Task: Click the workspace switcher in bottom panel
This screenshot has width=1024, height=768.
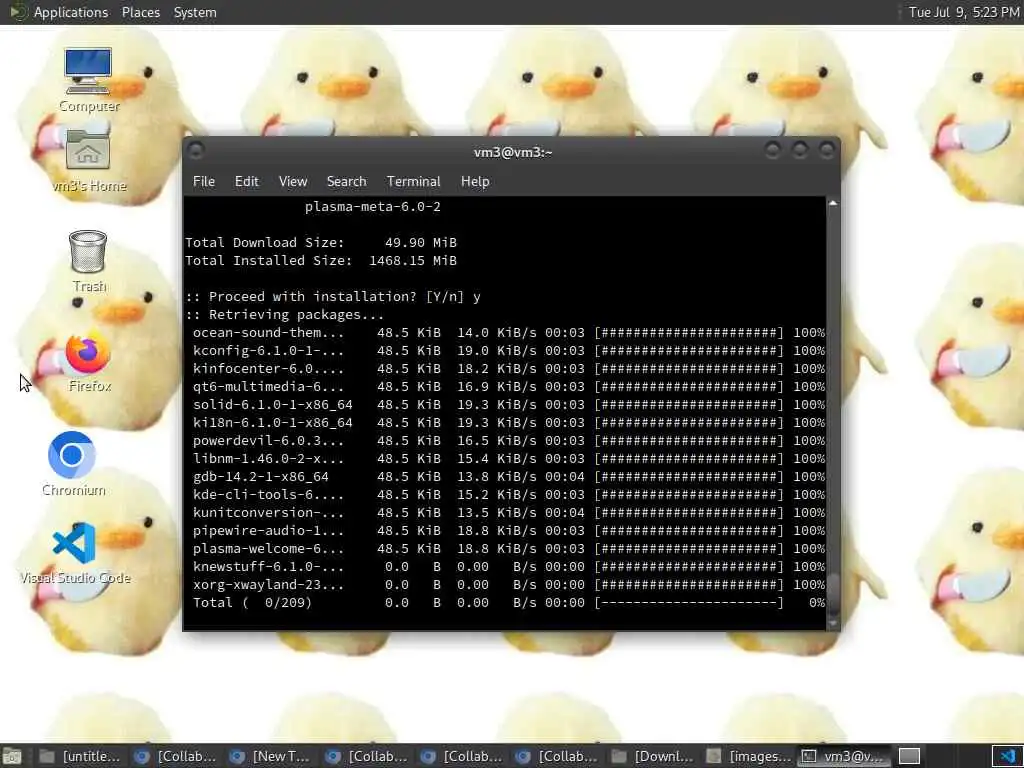Action: click(909, 757)
